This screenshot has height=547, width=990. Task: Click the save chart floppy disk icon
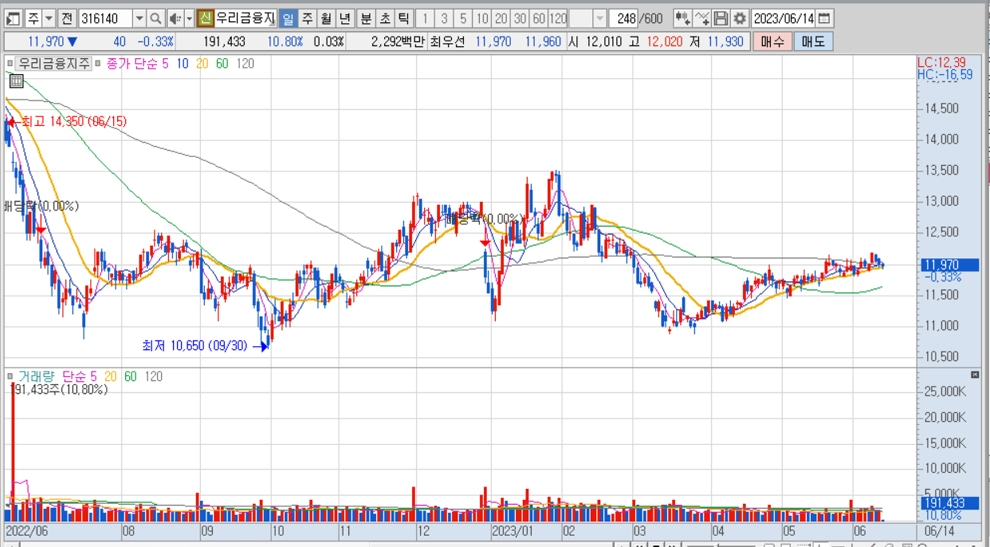pos(721,18)
